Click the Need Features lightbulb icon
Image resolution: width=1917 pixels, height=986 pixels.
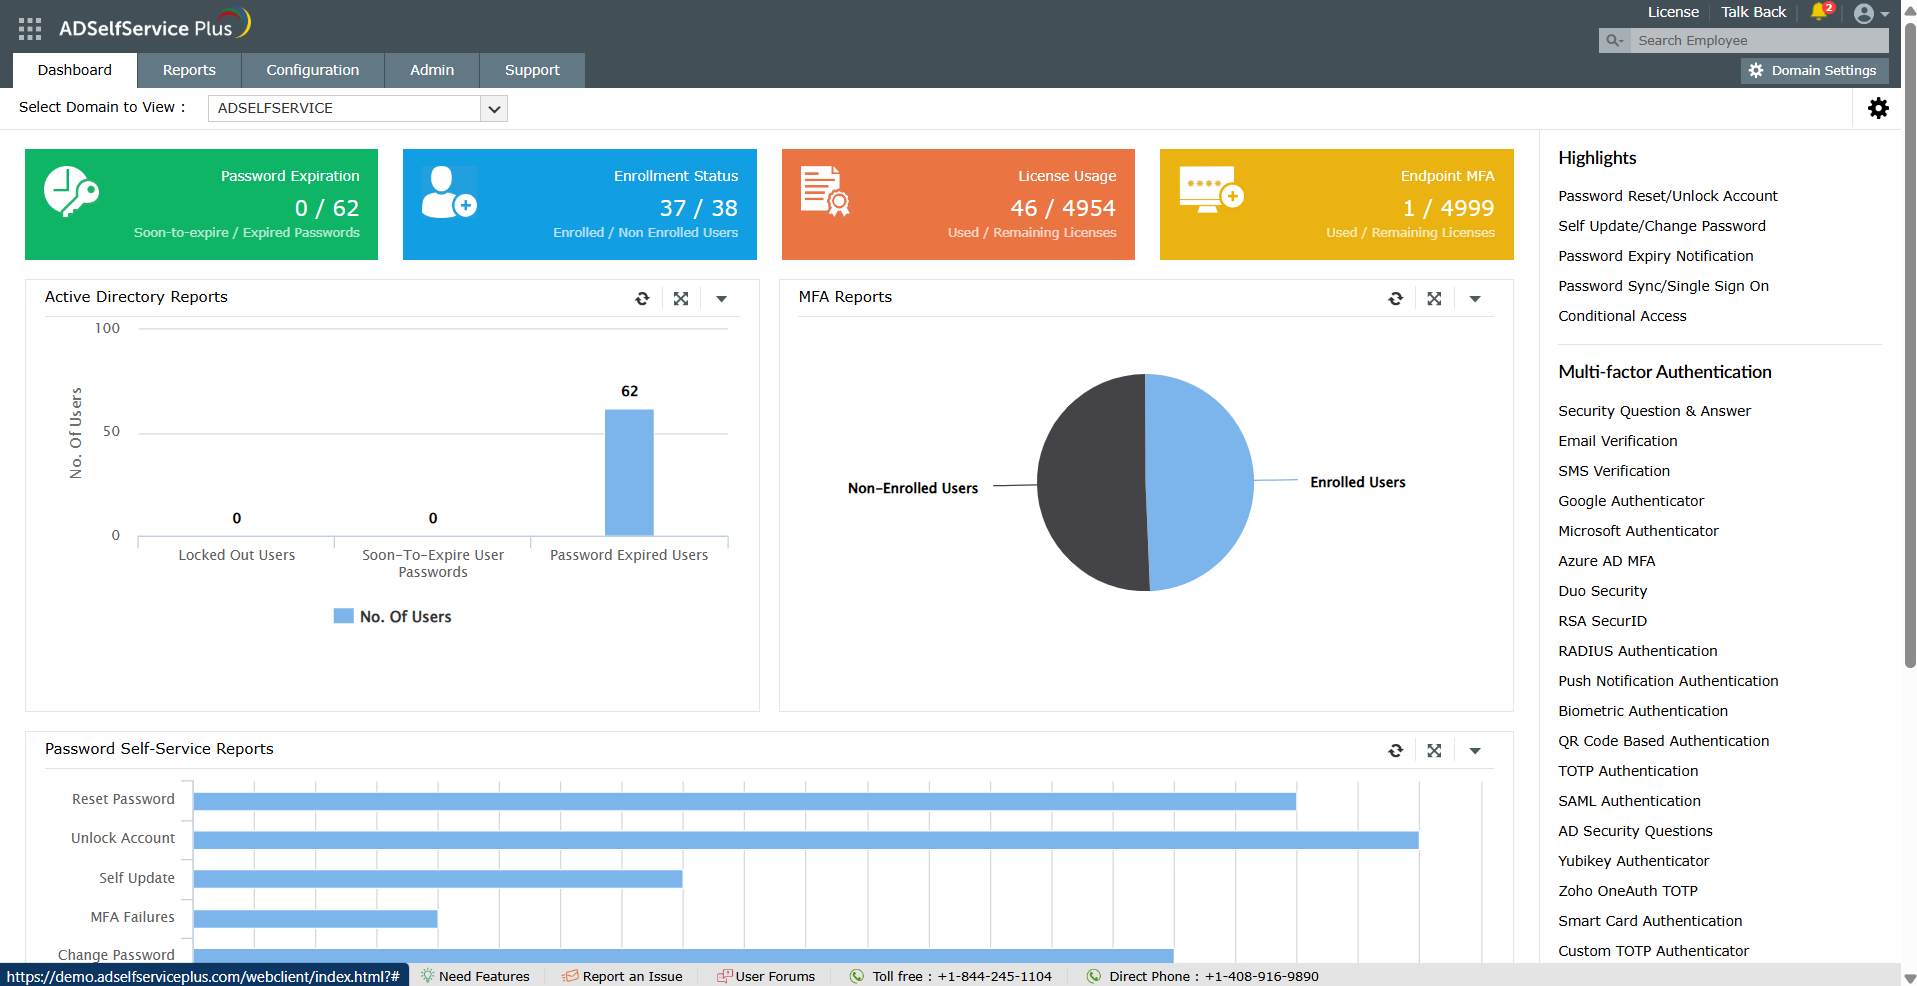(x=427, y=976)
